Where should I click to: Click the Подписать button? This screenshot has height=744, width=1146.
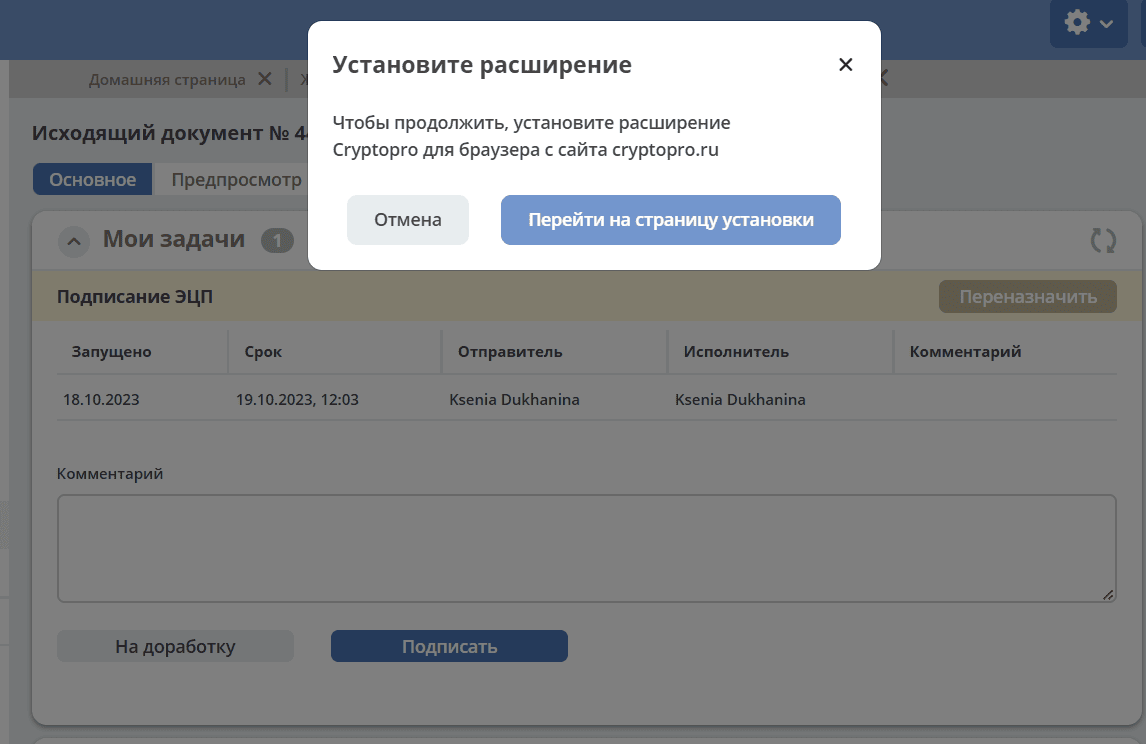pyautogui.click(x=449, y=646)
